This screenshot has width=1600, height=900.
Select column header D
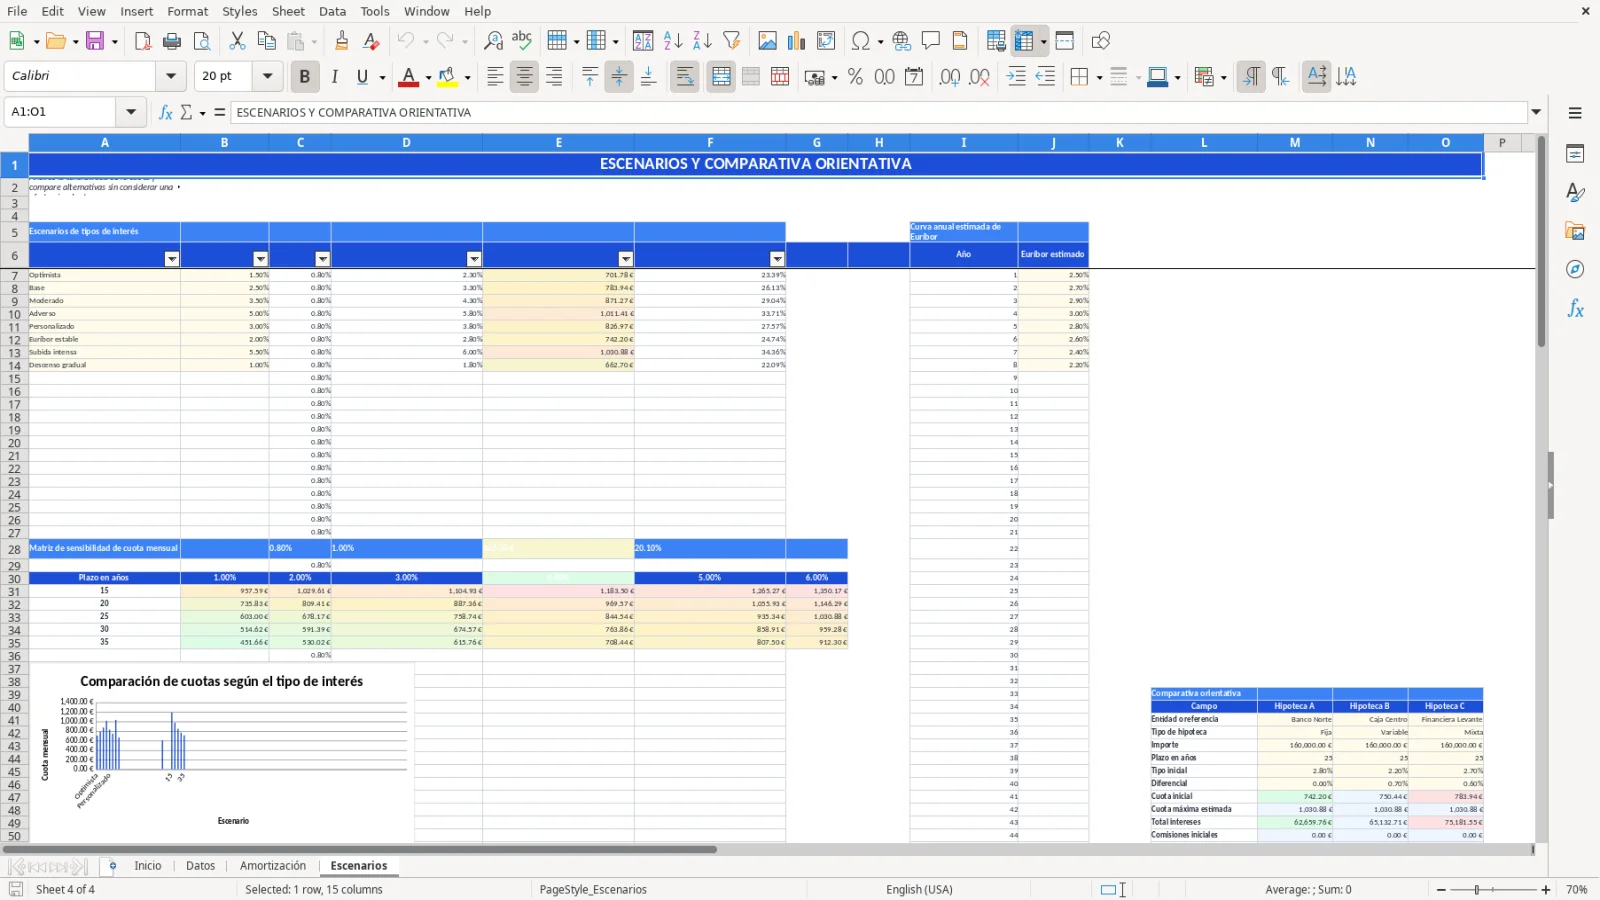(406, 143)
